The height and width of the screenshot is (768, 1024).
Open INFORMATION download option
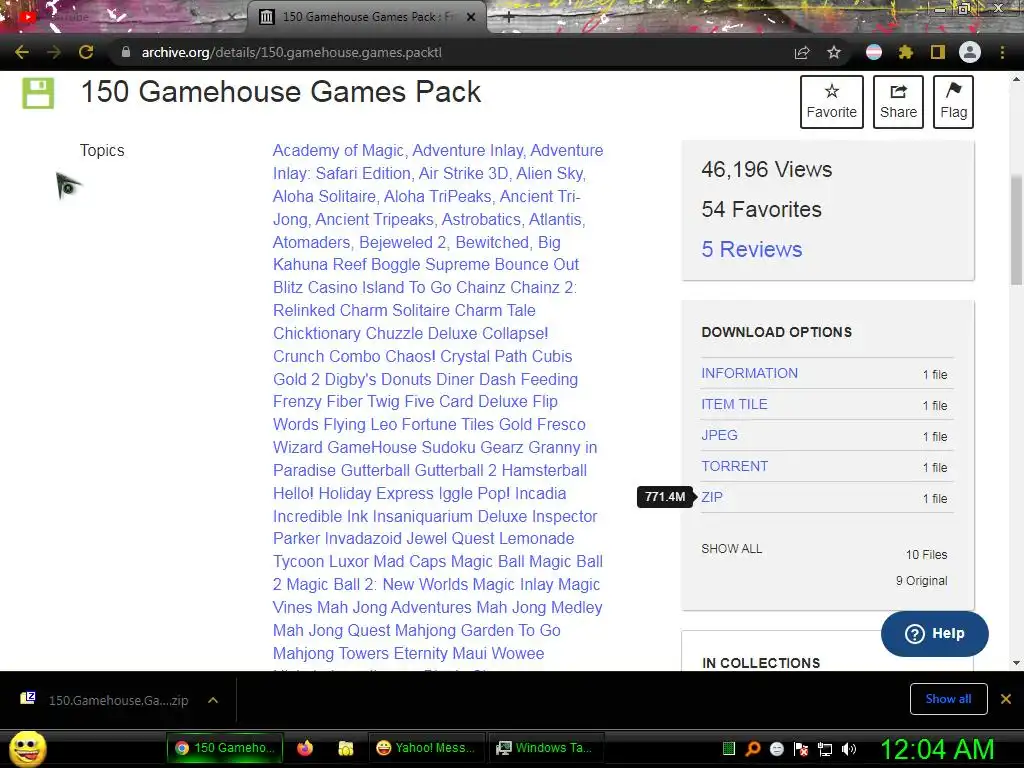[750, 373]
